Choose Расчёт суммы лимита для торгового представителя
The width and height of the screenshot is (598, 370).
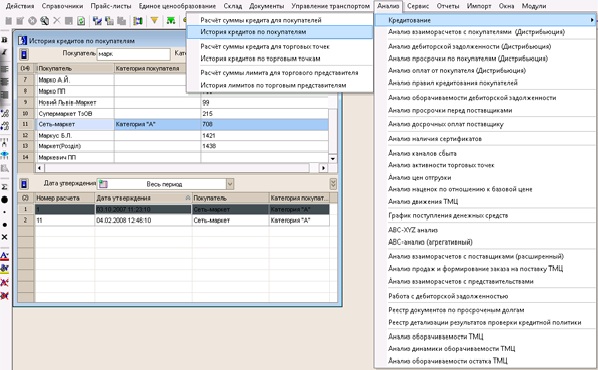coord(280,72)
